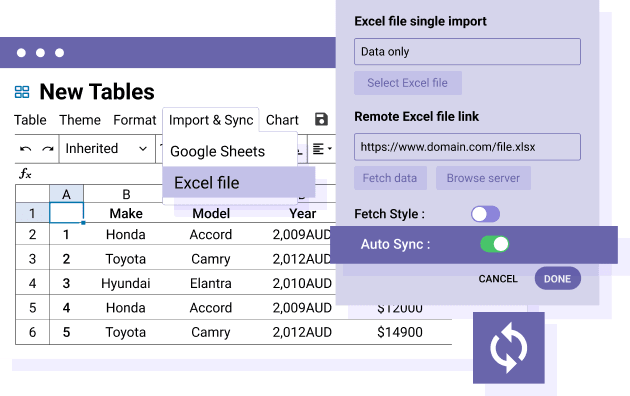Click the Select Excel file button
Image resolution: width=630 pixels, height=396 pixels.
pos(408,83)
